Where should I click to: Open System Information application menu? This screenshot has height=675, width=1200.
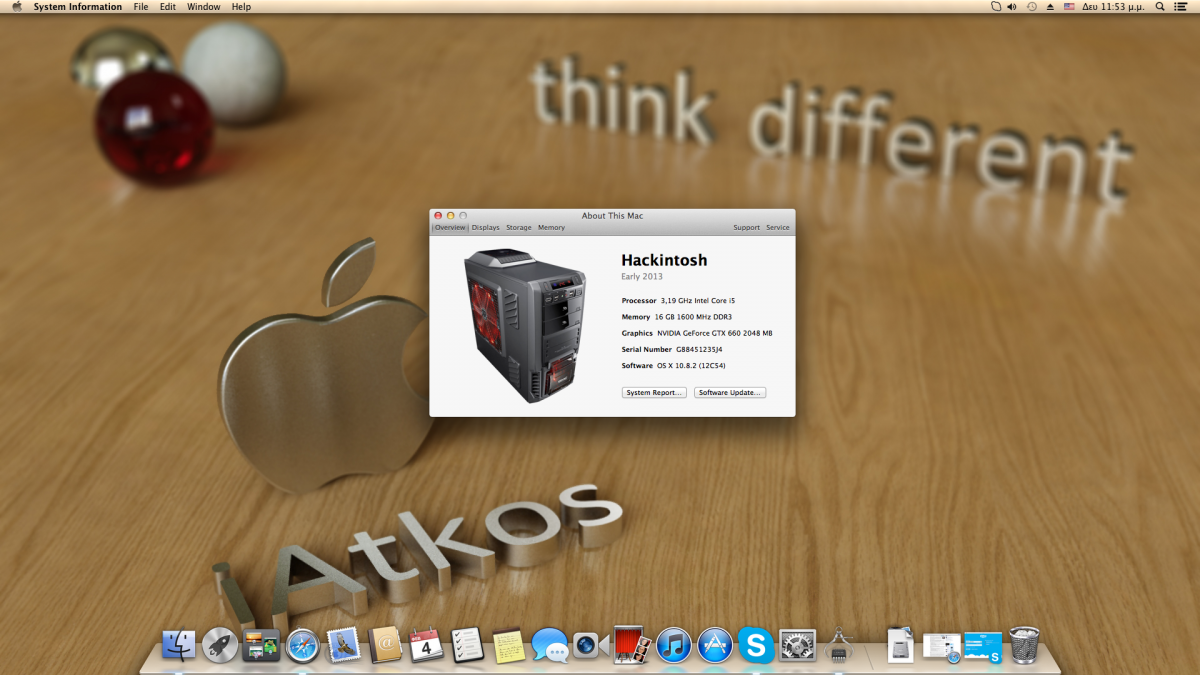(78, 7)
